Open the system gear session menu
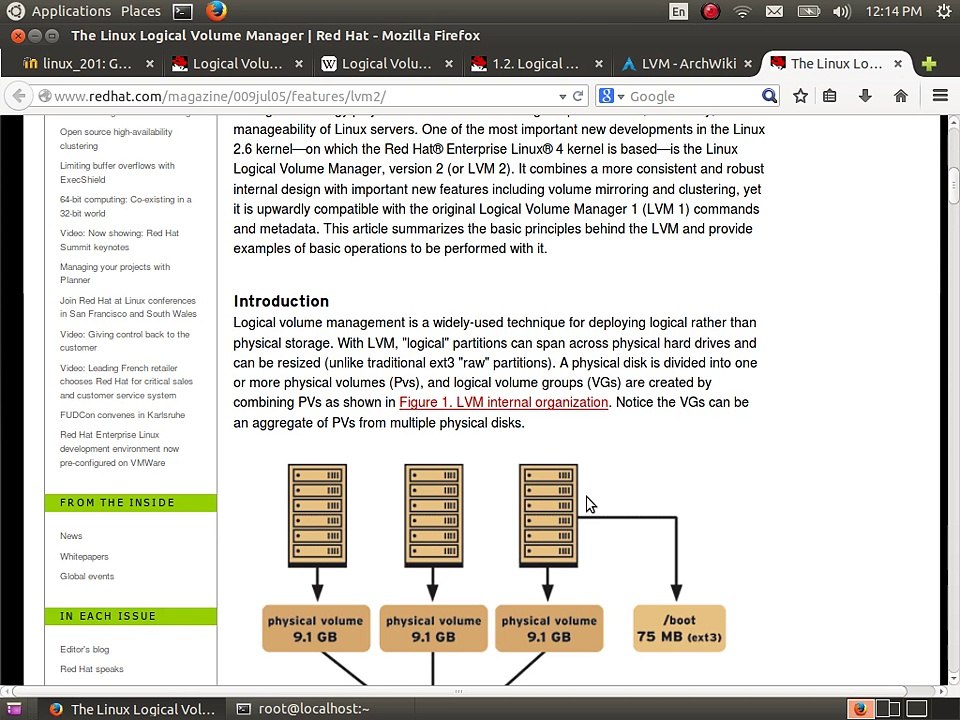This screenshot has width=960, height=720. (943, 11)
